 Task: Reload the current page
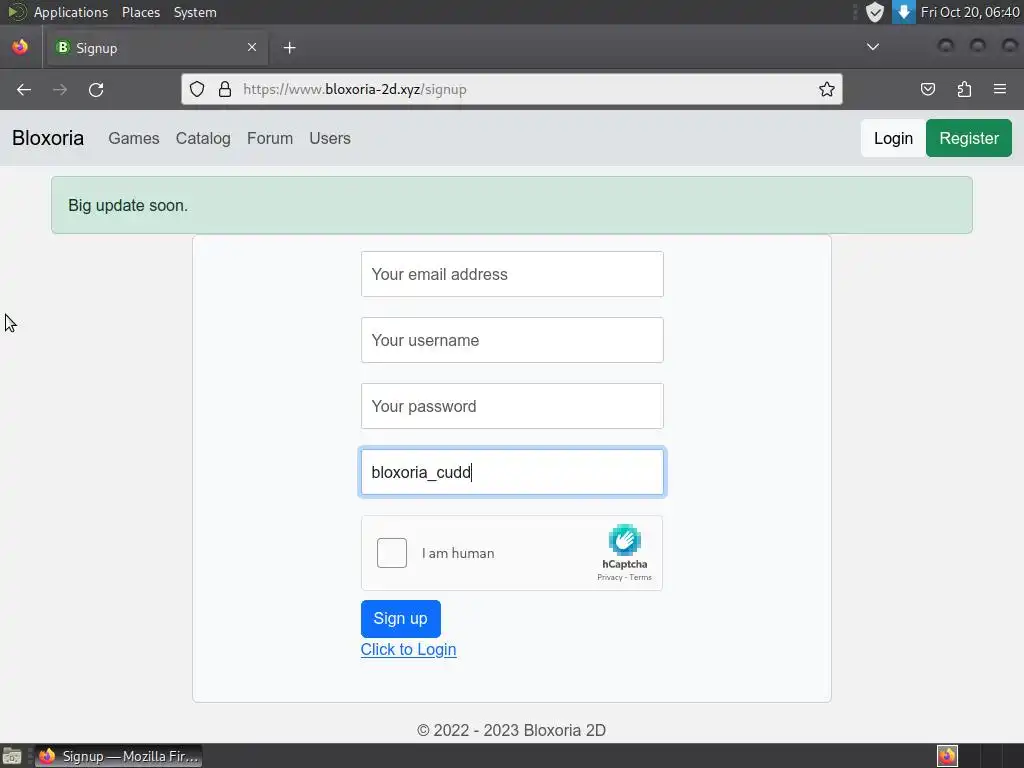click(x=96, y=89)
